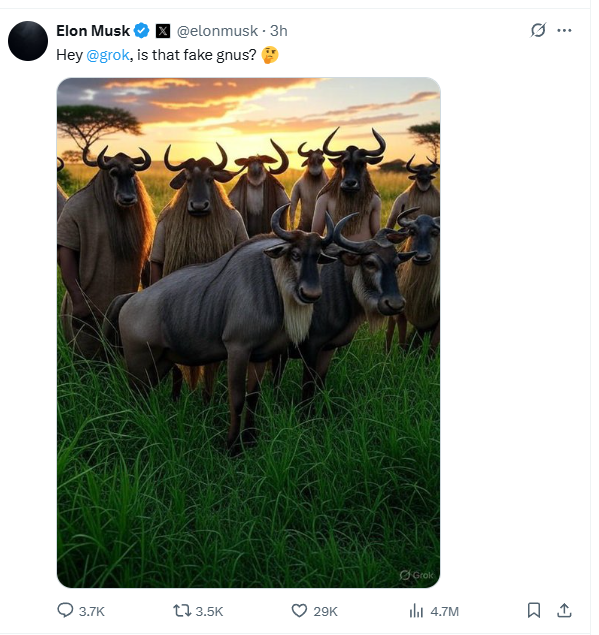Viewport: 599px width, 635px height.
Task: Open the post's 3h timestamp
Action: [279, 31]
